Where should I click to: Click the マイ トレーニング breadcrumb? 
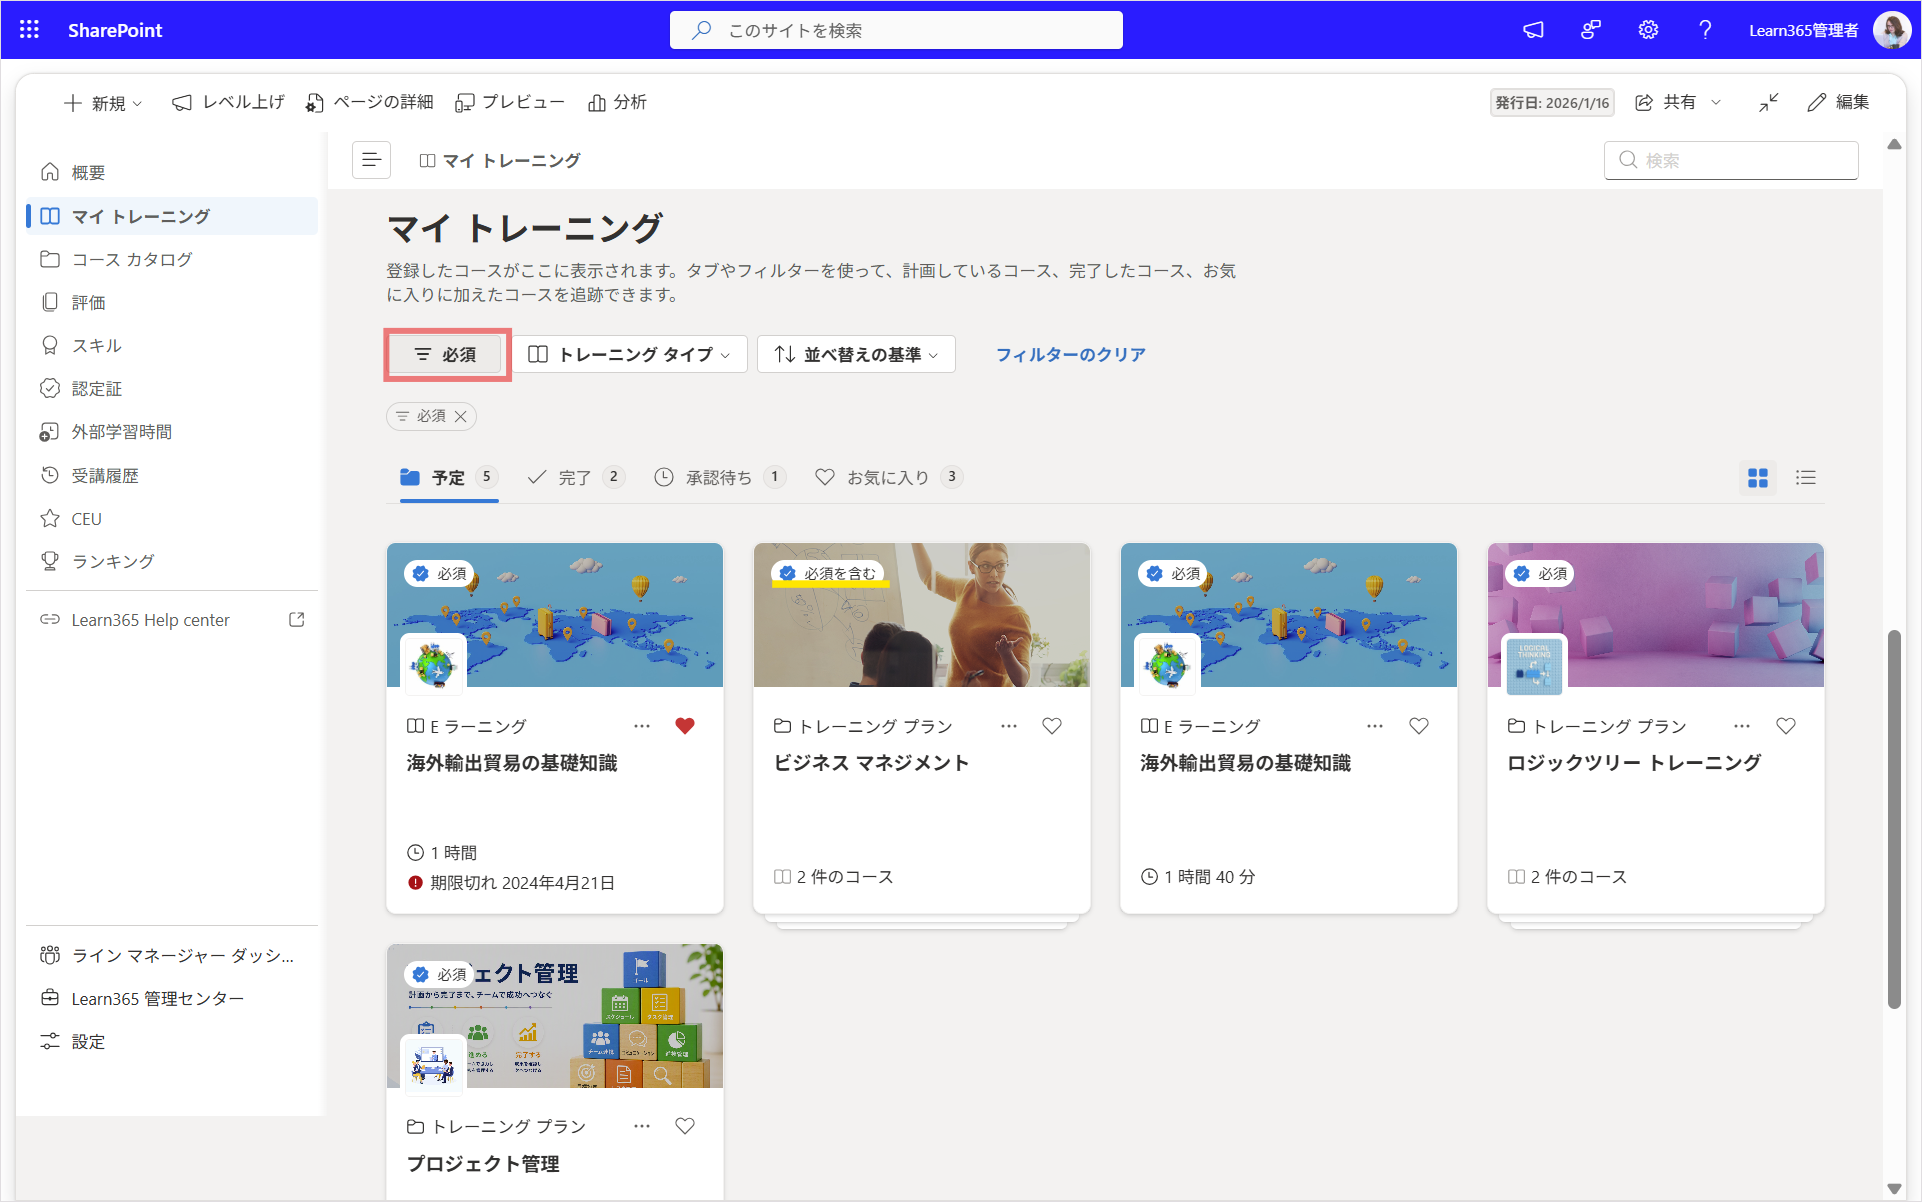[x=500, y=160]
